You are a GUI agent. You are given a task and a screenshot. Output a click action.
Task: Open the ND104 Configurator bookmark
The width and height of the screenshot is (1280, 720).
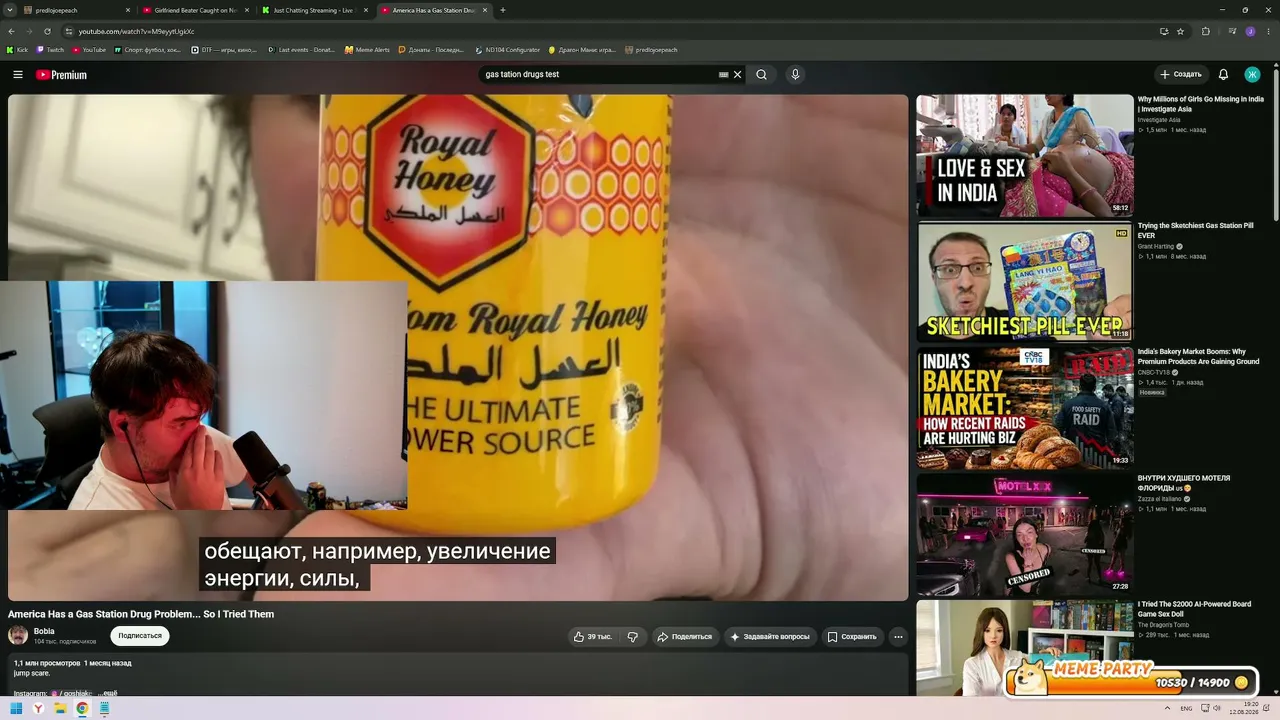(x=508, y=49)
